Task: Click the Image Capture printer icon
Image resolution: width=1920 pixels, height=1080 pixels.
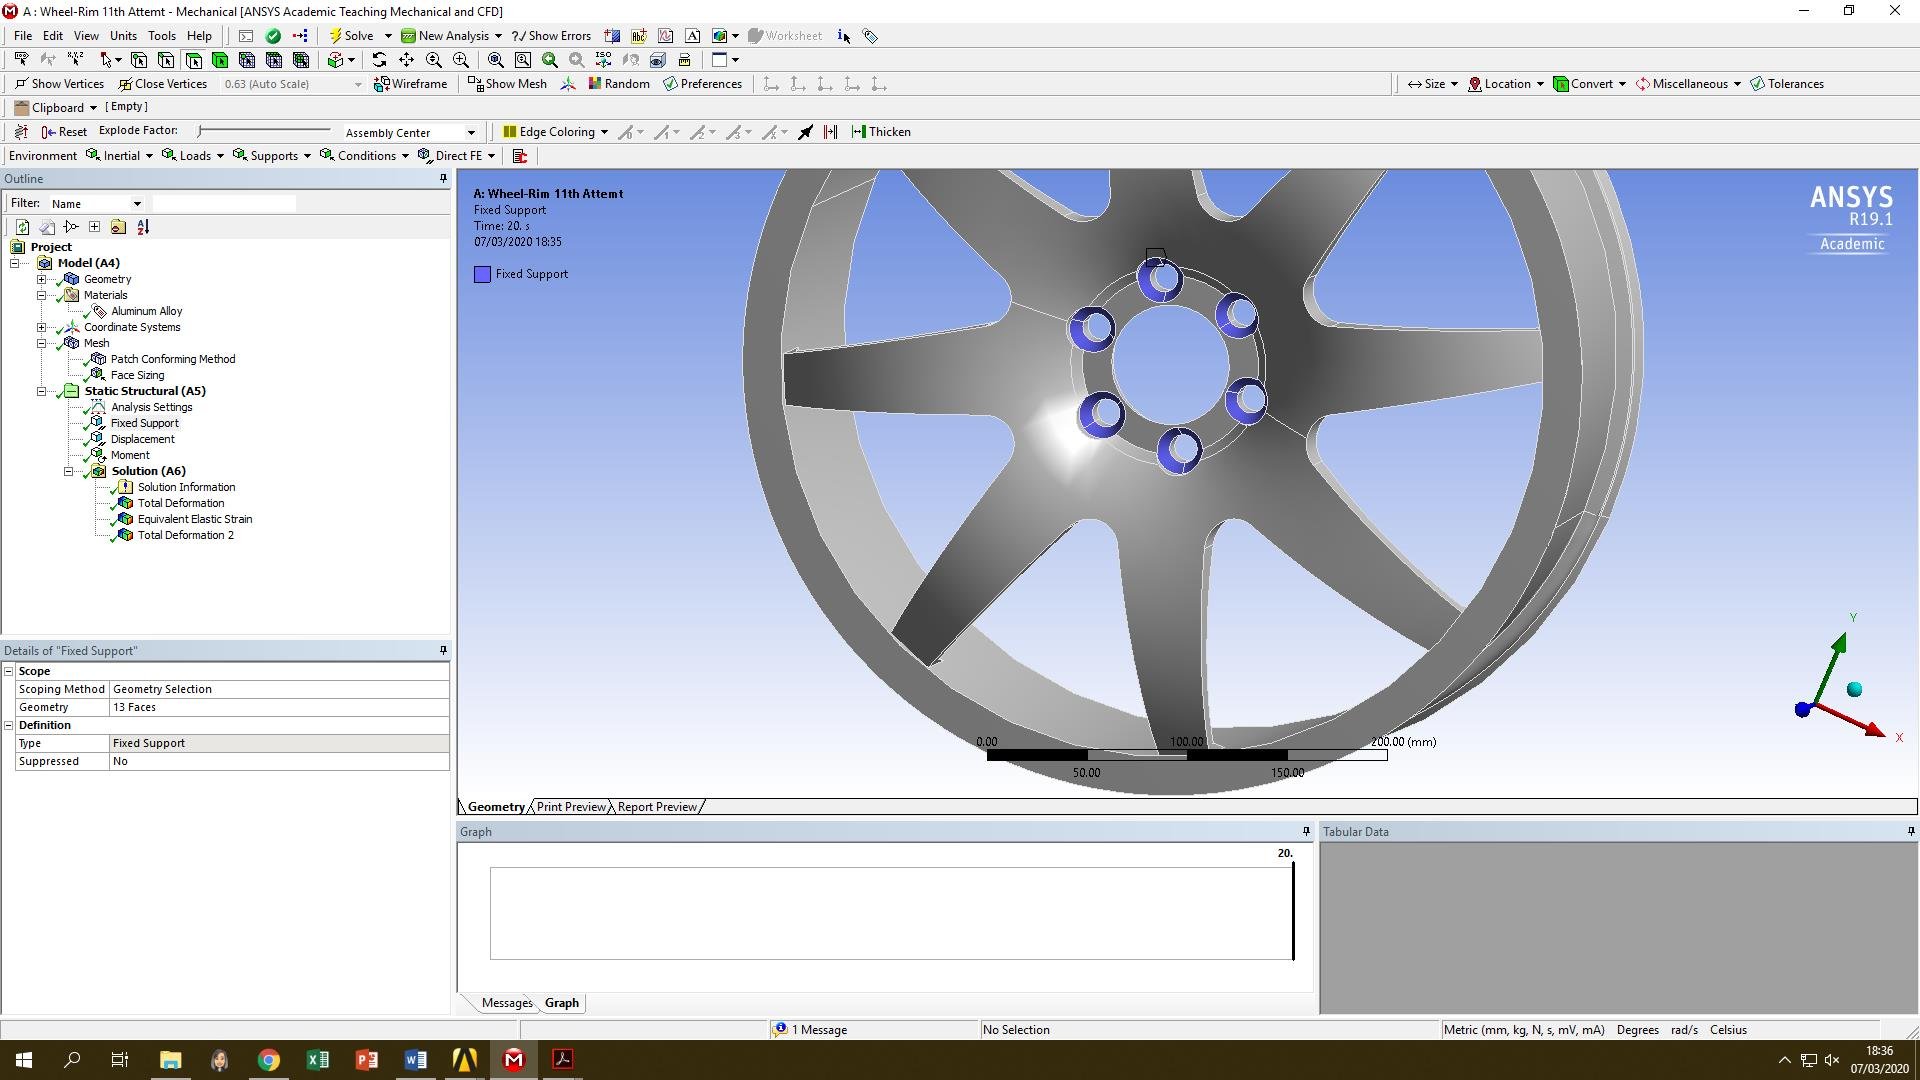Action: click(719, 36)
